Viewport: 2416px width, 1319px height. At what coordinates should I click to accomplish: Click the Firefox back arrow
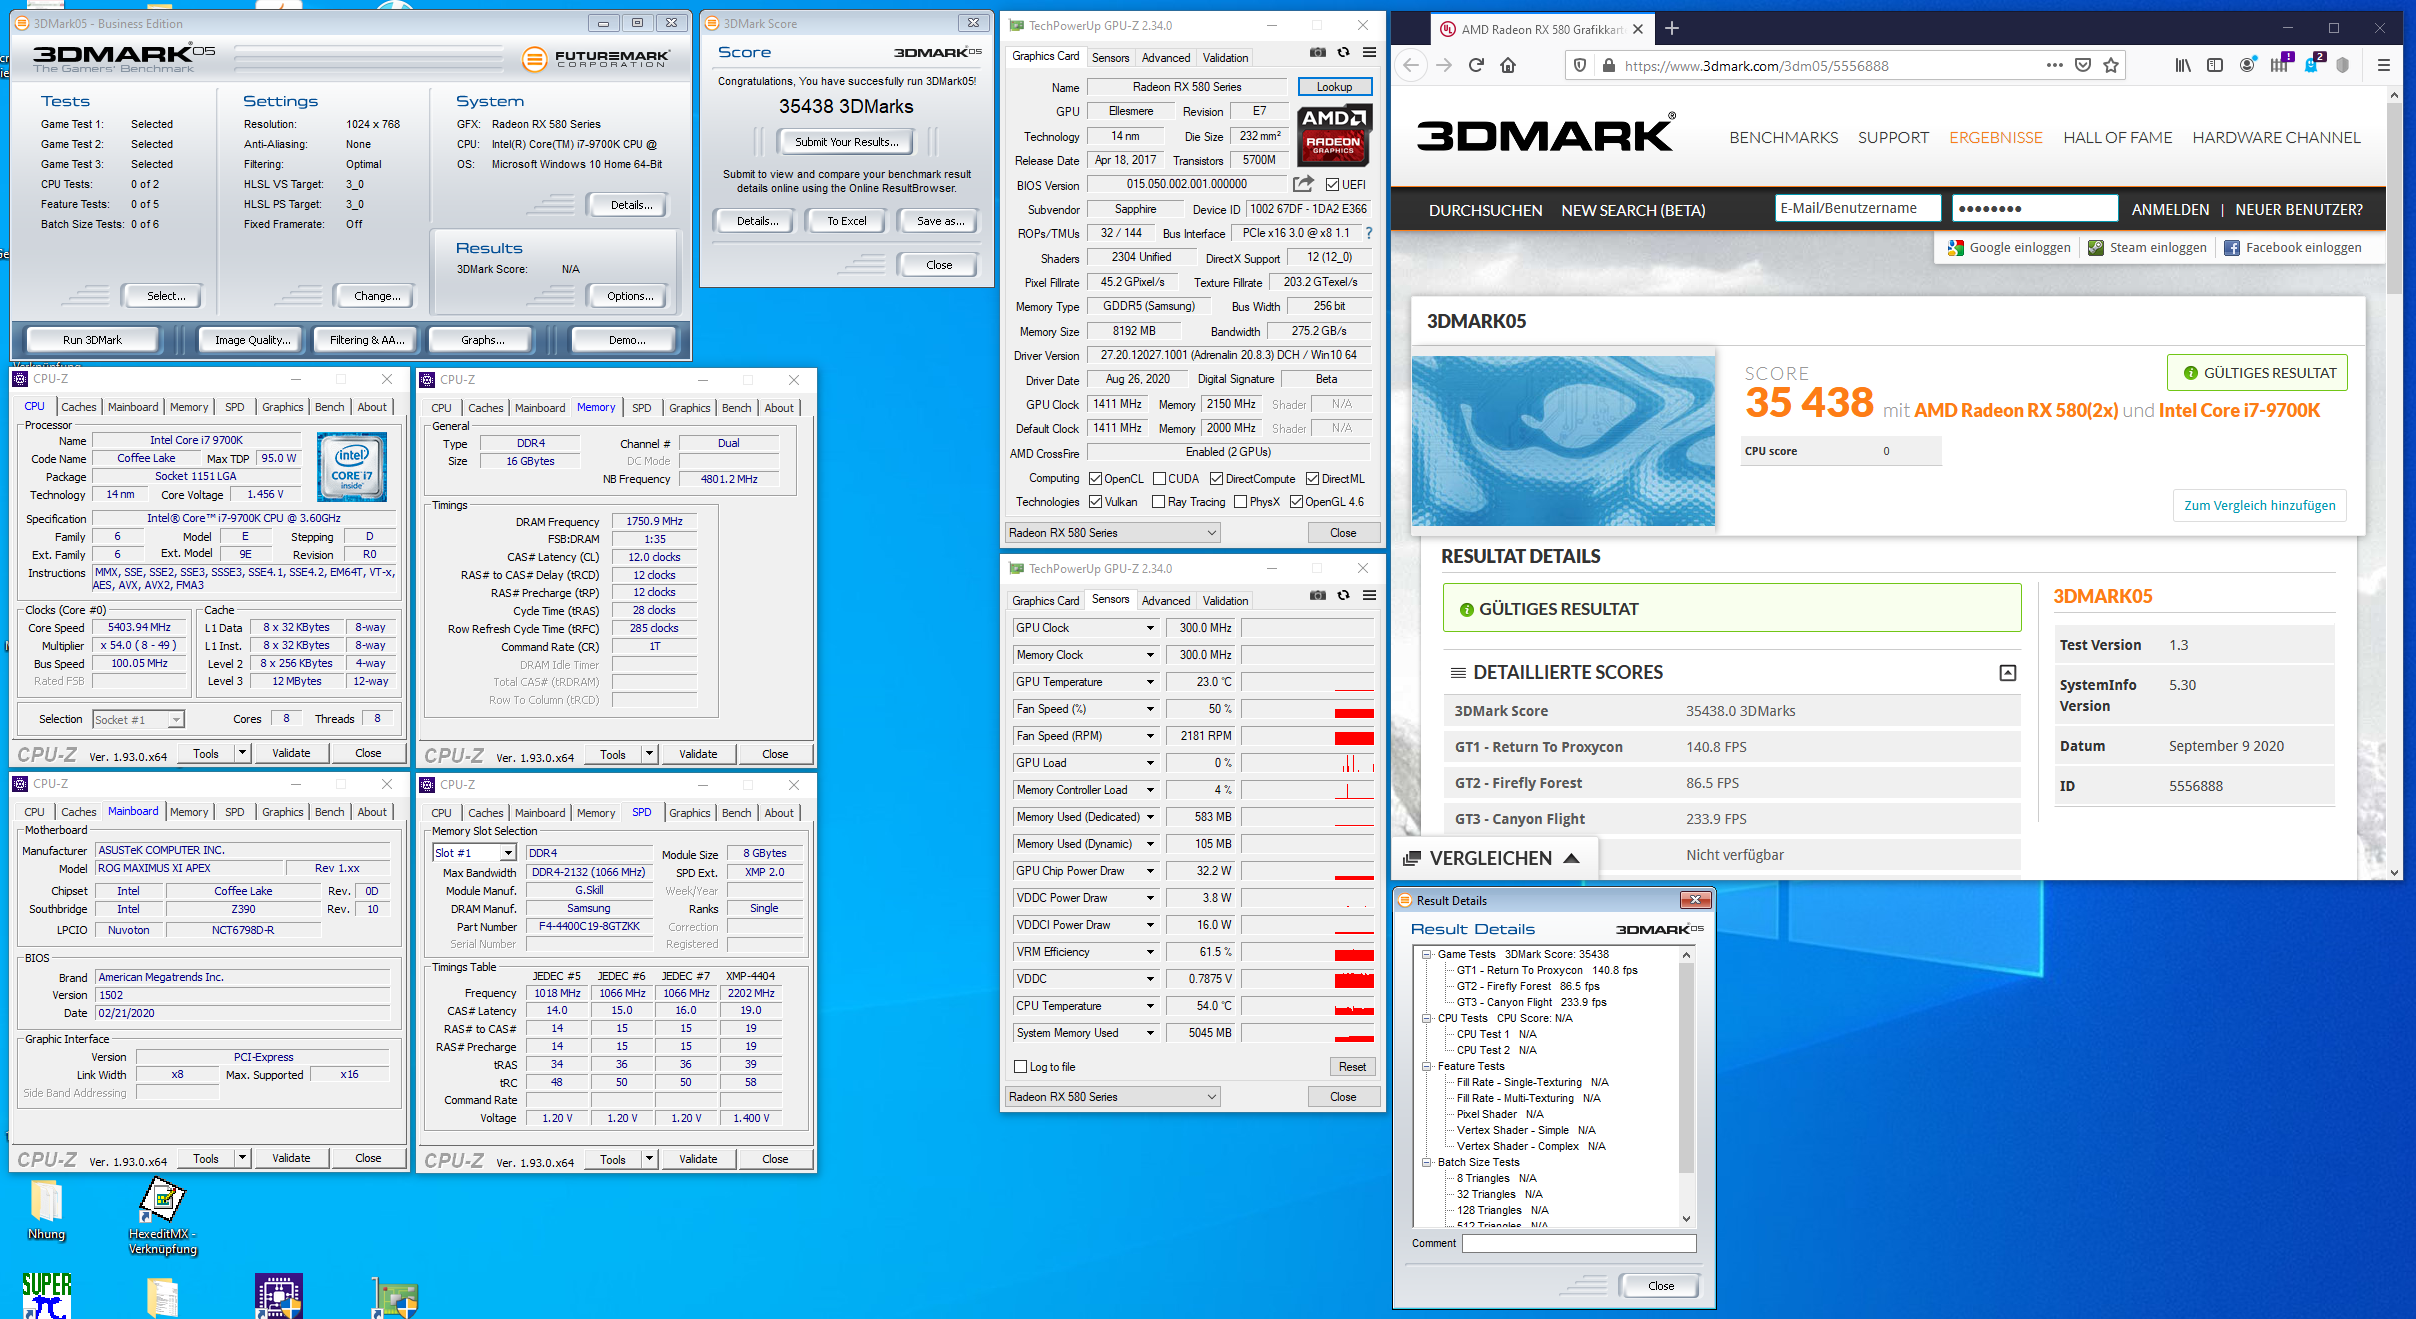coord(1411,66)
